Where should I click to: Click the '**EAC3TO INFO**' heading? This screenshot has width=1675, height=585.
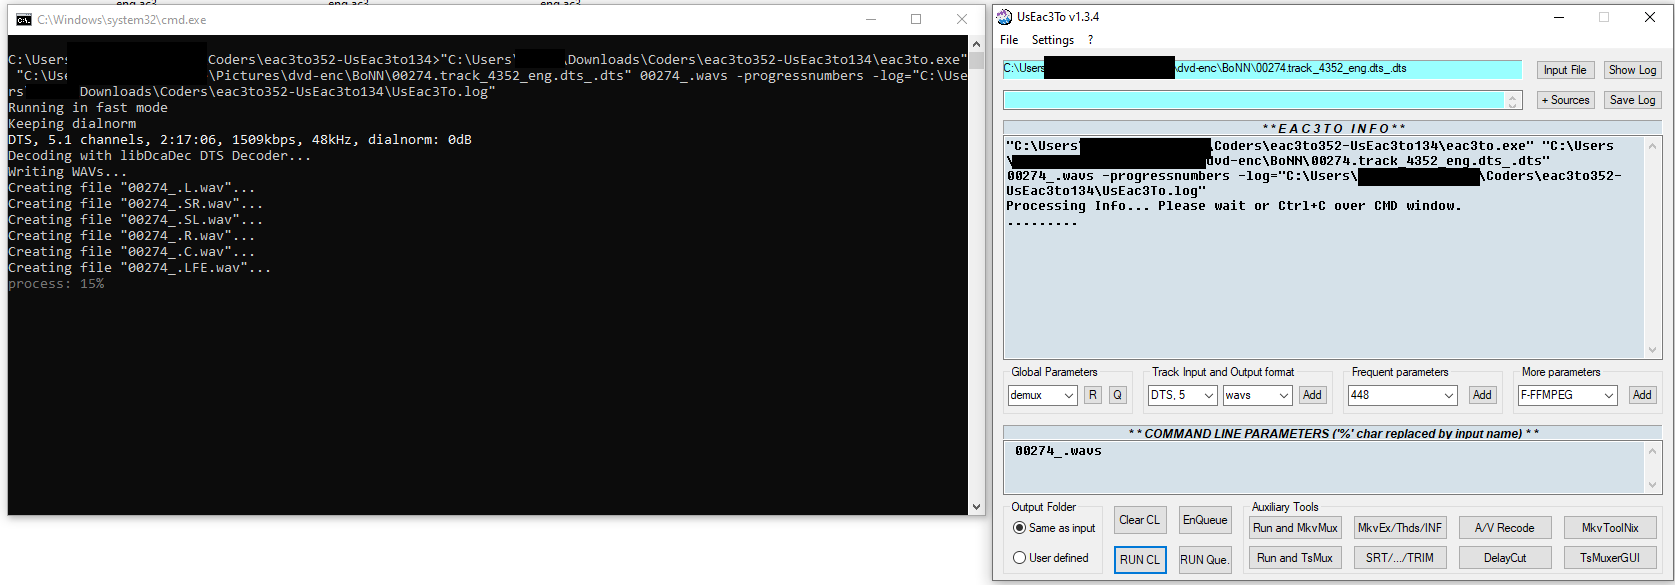click(x=1334, y=128)
